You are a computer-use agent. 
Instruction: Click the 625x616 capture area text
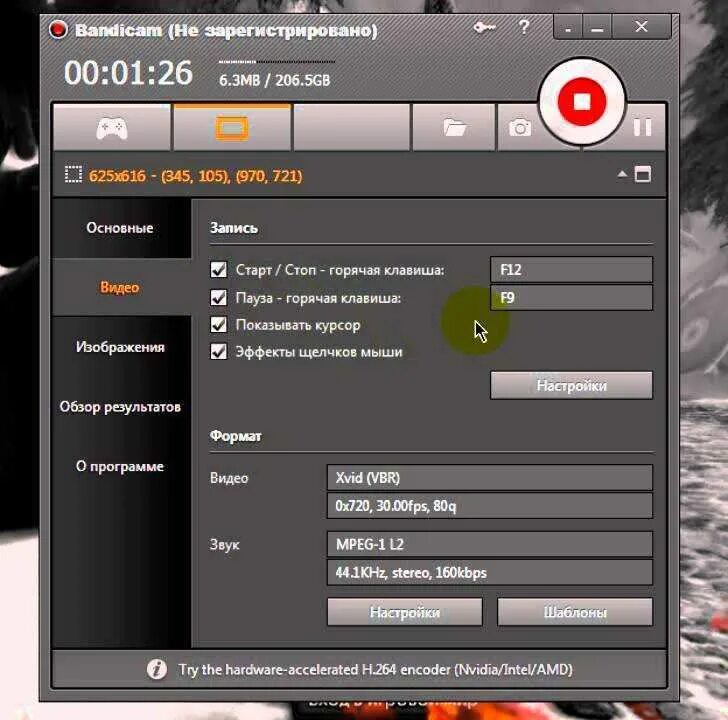coord(195,176)
